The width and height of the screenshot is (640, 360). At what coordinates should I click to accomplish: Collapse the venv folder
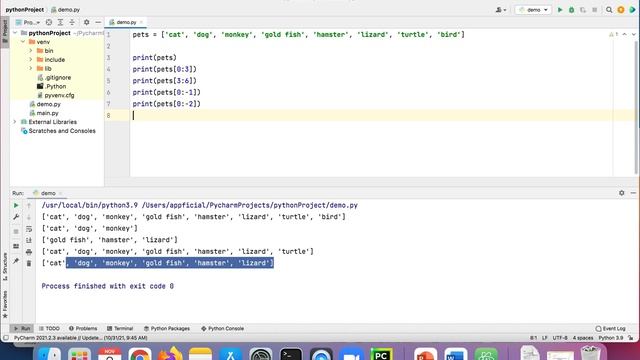(x=23, y=42)
